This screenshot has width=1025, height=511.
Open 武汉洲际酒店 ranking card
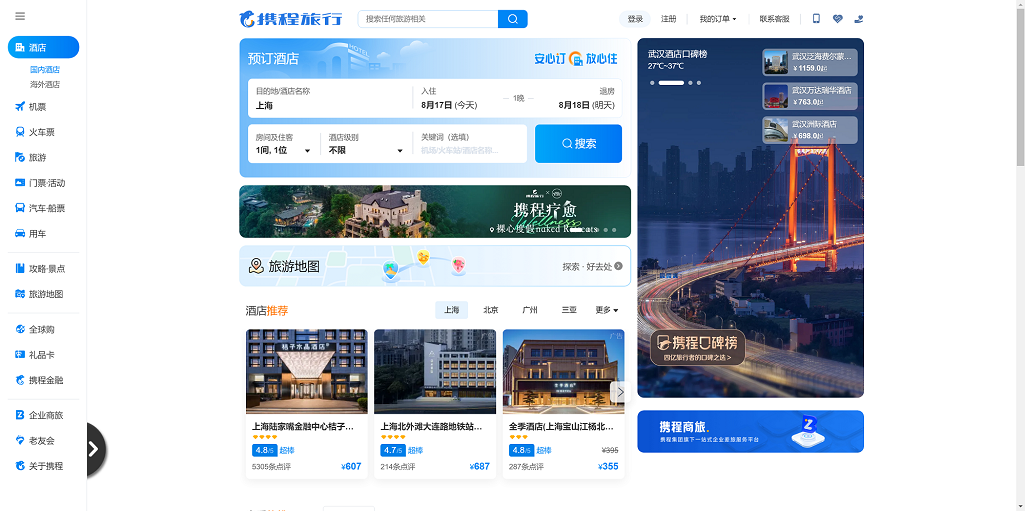tap(810, 130)
